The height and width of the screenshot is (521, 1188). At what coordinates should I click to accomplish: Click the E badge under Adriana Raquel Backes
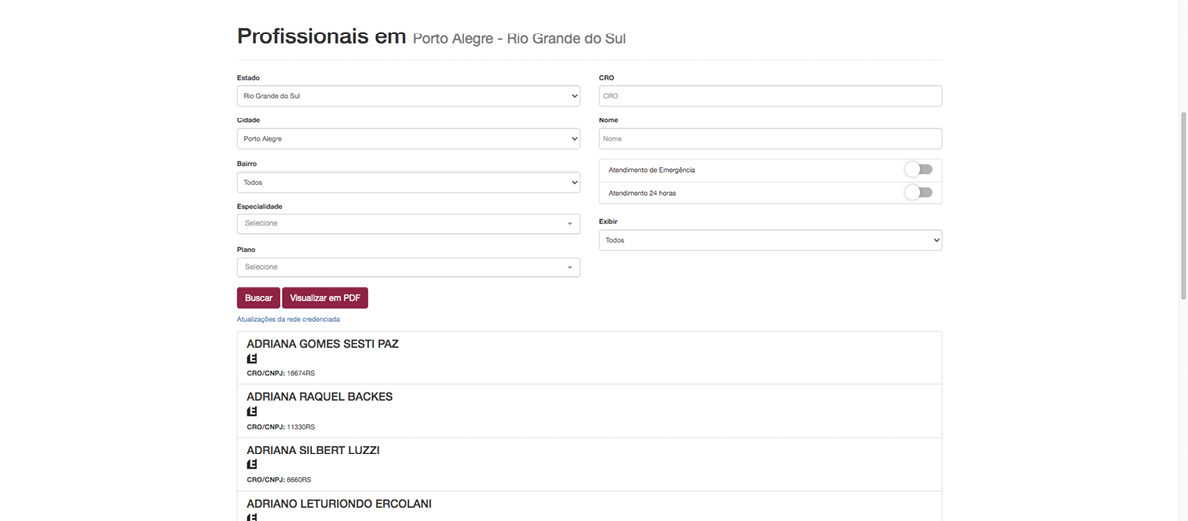(x=252, y=412)
